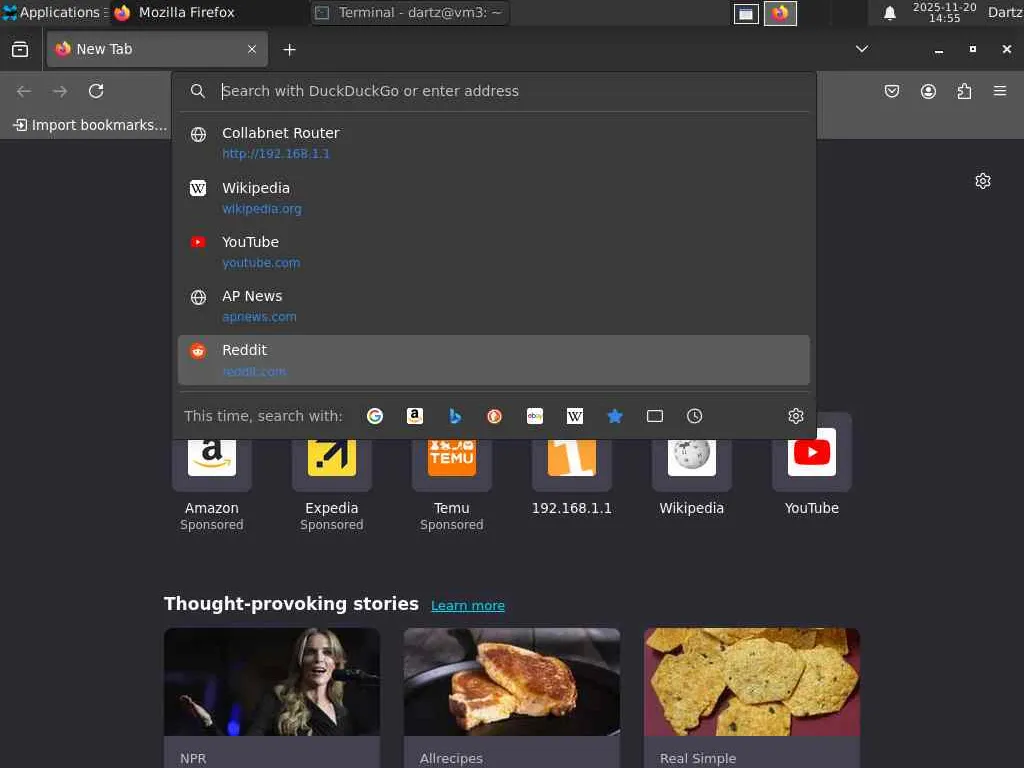Screen dimensions: 1024x768
Task: Open 192.168.1.1 shortcut tile
Action: (x=572, y=467)
